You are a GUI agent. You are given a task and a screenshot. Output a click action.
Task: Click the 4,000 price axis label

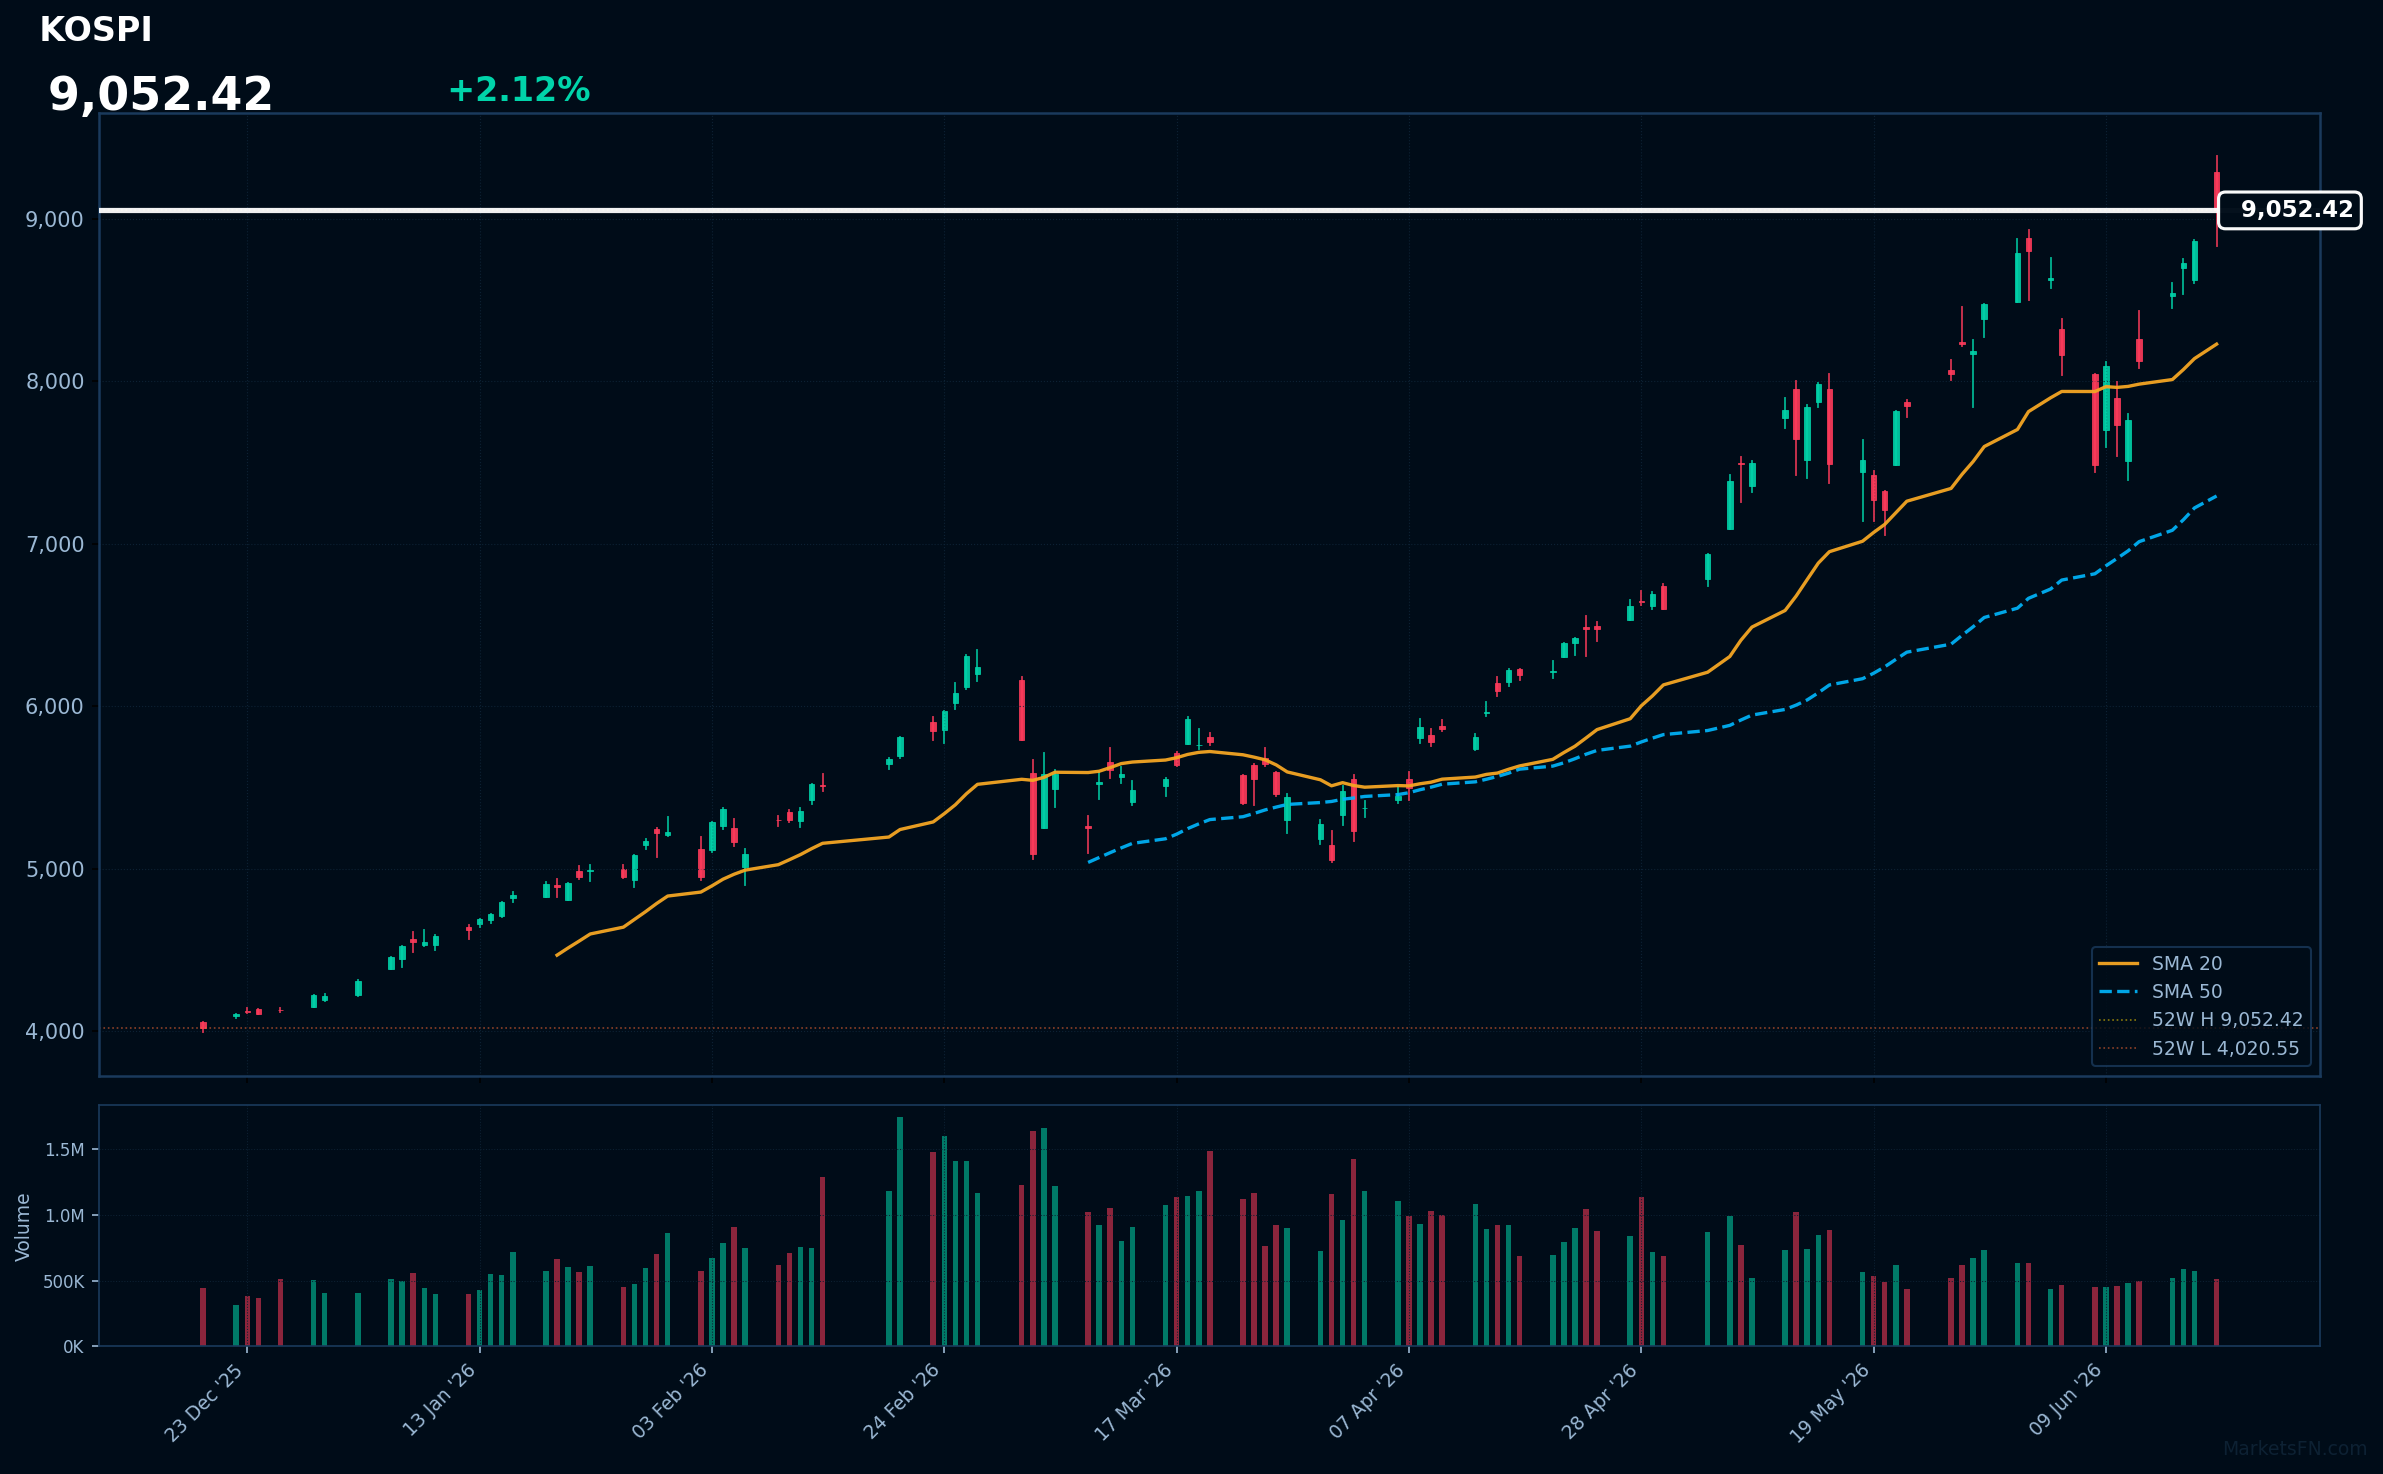coord(55,1032)
